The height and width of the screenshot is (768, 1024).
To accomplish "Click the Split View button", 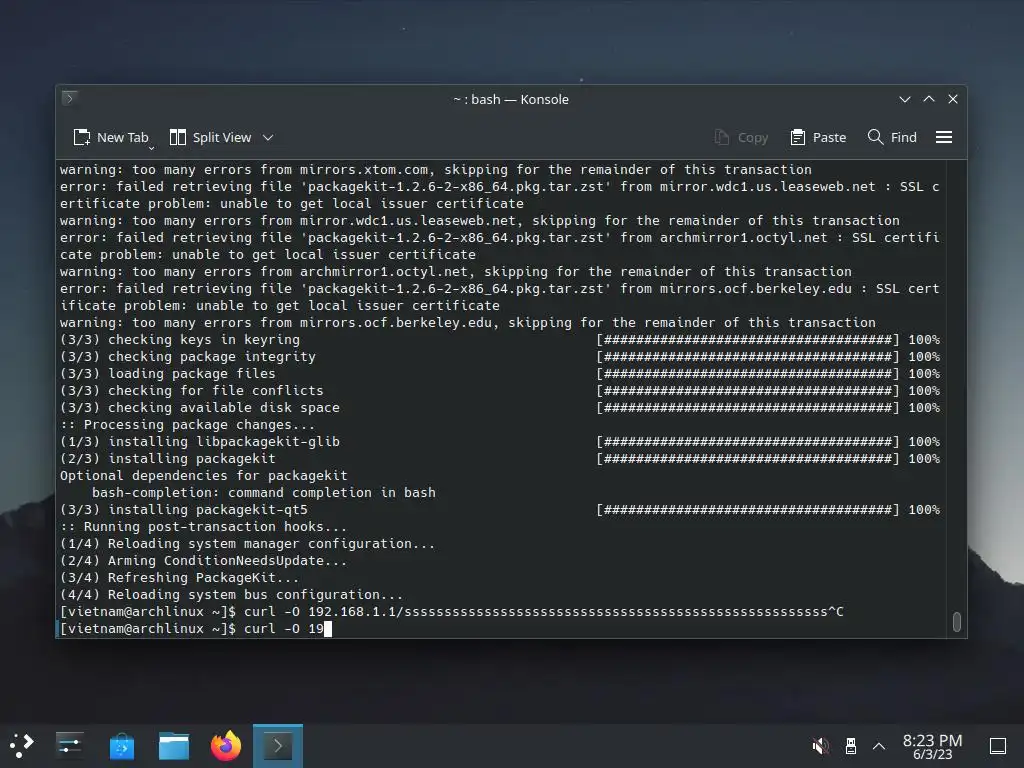I will (x=210, y=137).
